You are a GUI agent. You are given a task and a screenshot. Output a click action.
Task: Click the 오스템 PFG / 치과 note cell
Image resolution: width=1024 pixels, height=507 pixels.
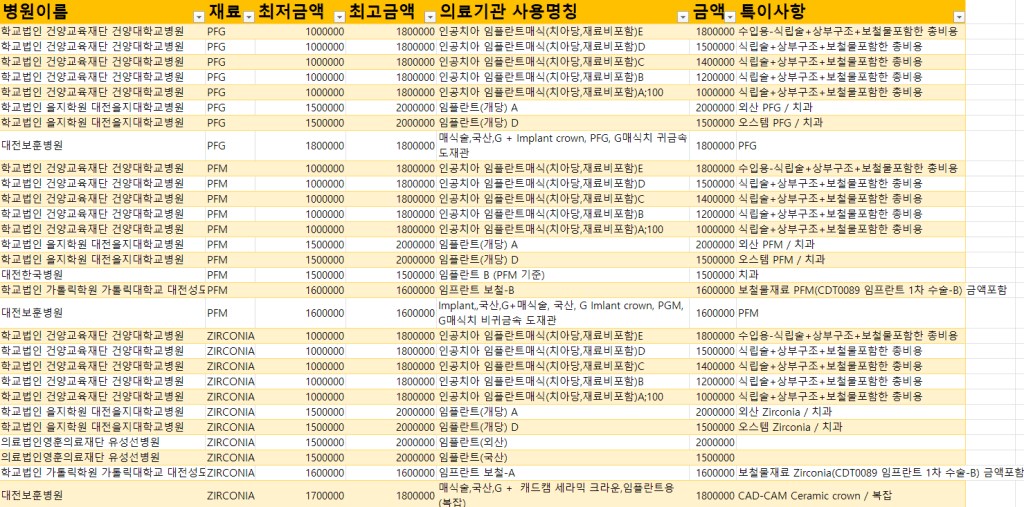coord(851,123)
